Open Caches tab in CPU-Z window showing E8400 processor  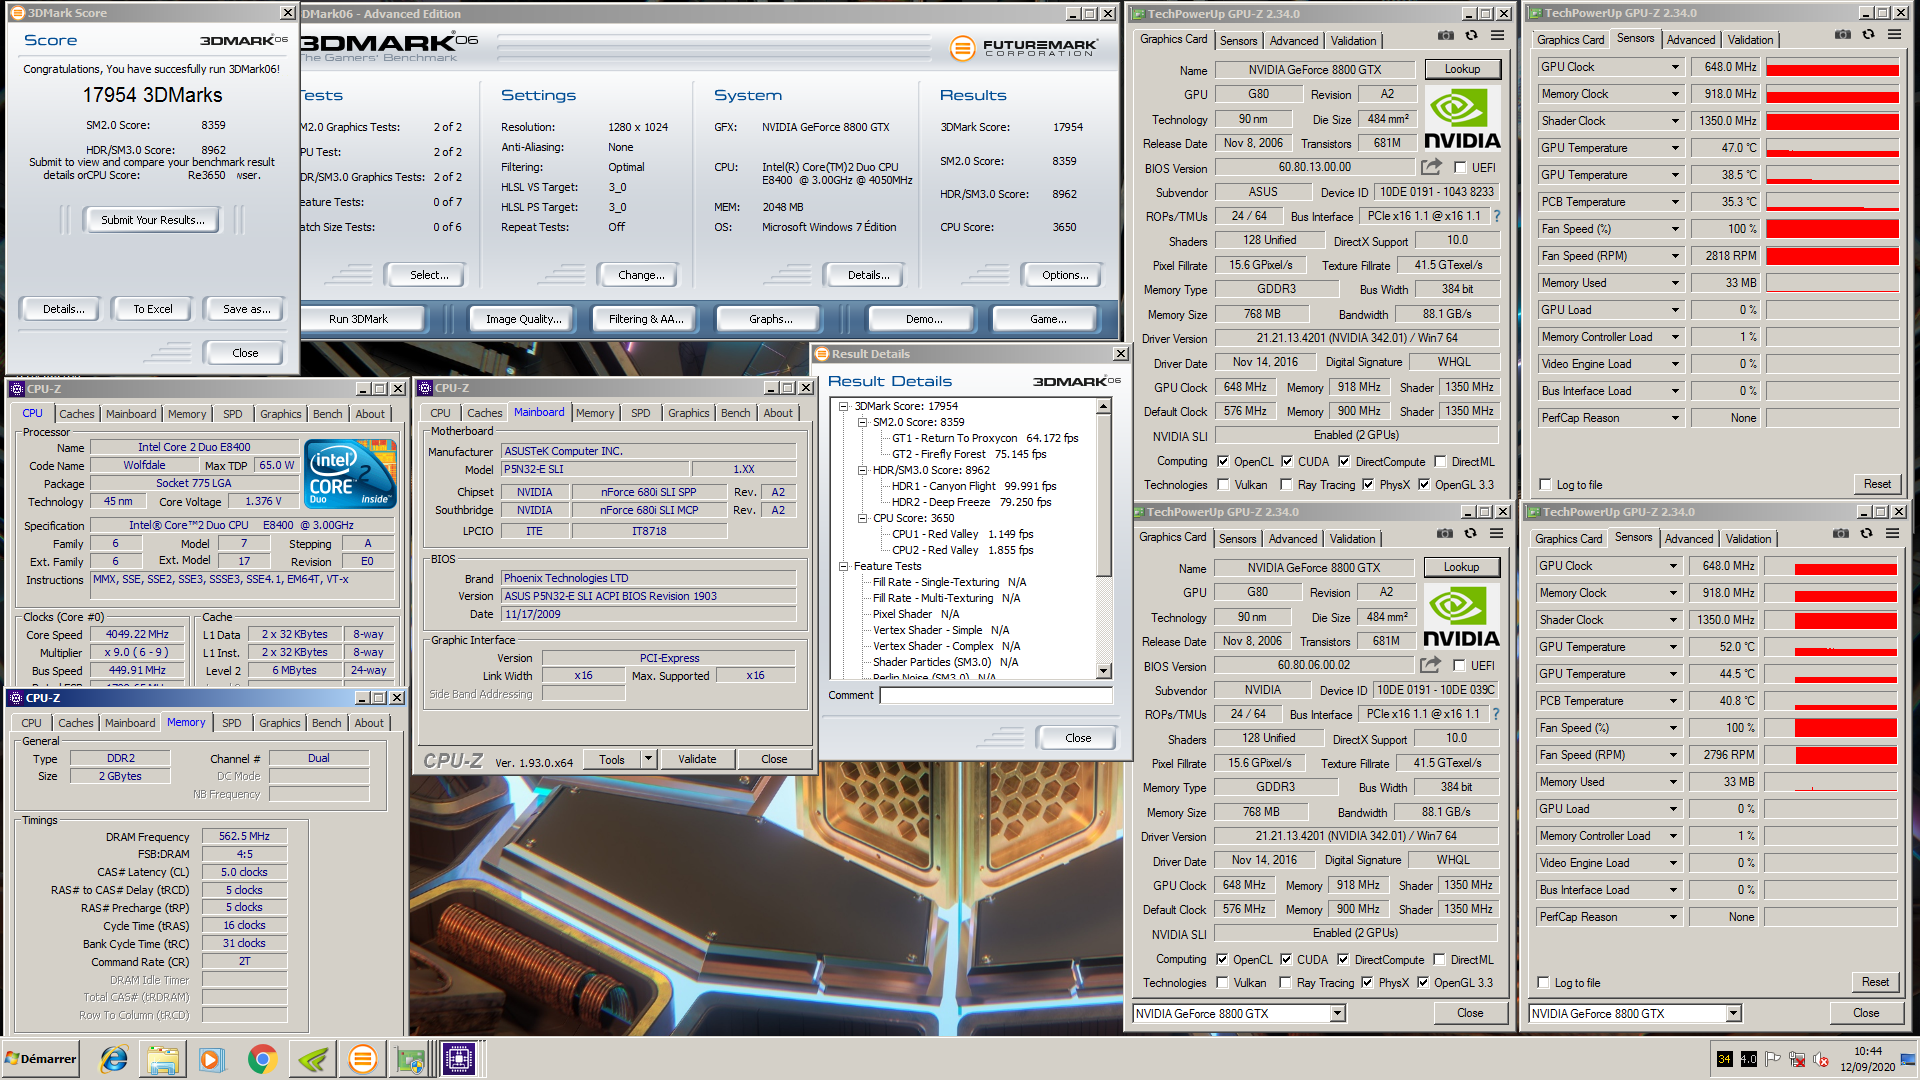click(x=77, y=414)
